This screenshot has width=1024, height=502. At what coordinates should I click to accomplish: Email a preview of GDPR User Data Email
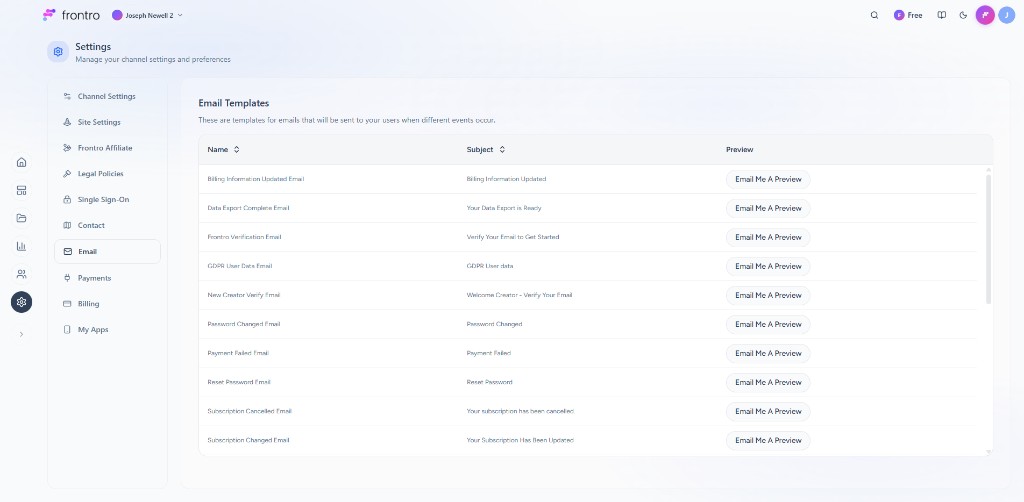(767, 266)
